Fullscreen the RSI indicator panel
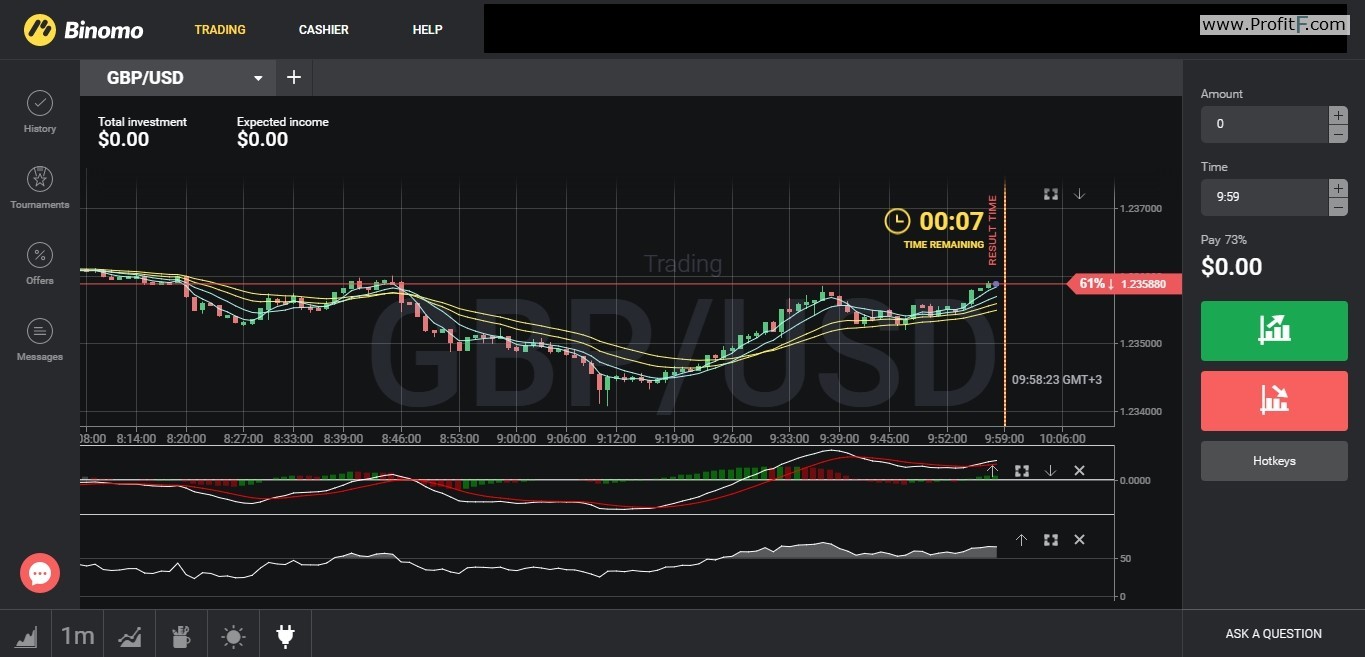 [x=1050, y=539]
